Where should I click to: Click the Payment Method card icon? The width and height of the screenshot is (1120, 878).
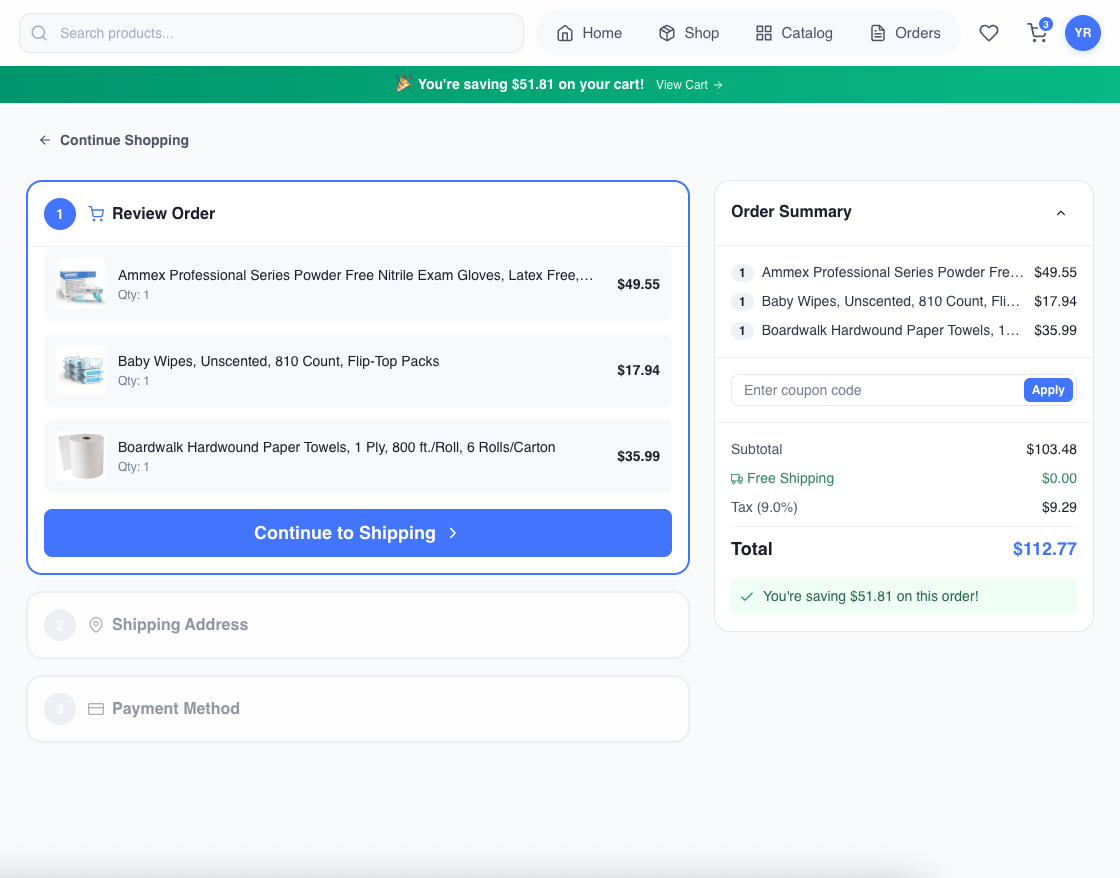[95, 708]
